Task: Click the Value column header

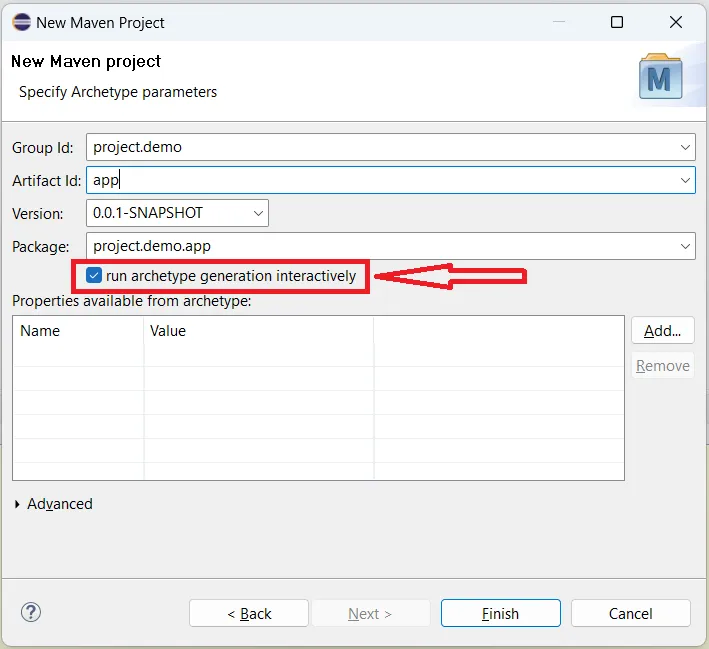Action: coord(259,331)
